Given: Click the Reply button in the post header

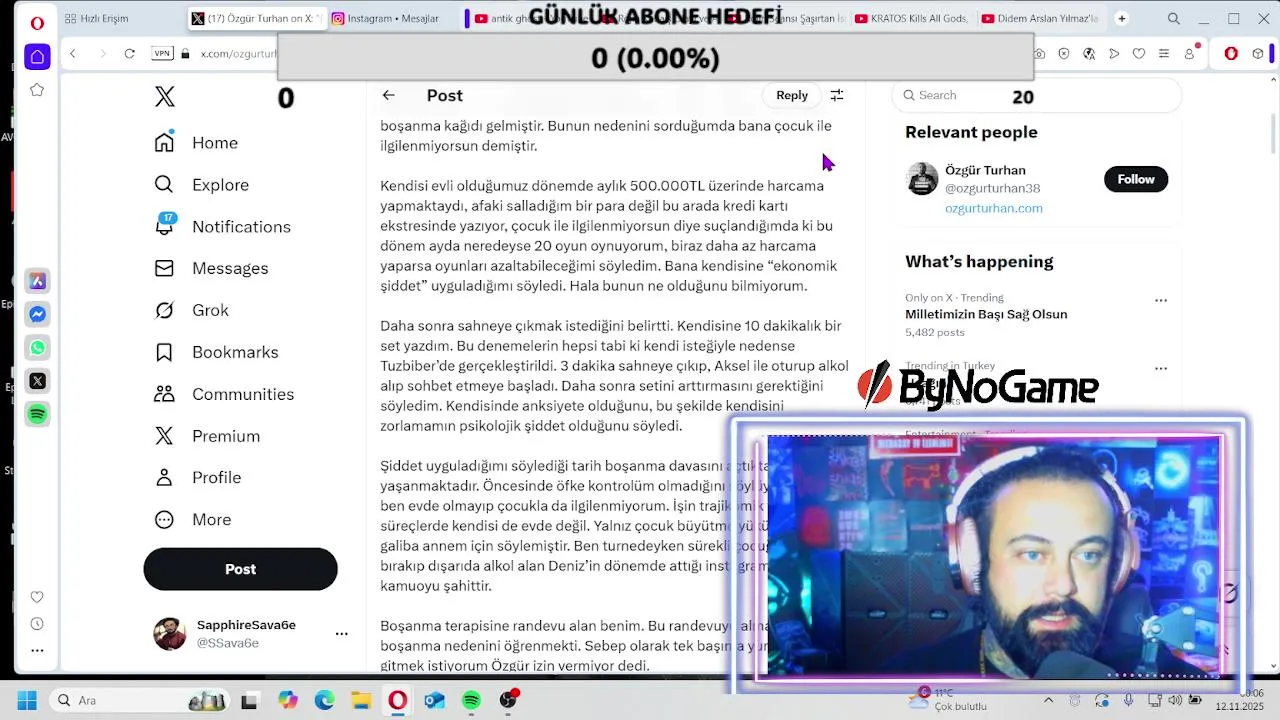Looking at the screenshot, I should [x=792, y=95].
